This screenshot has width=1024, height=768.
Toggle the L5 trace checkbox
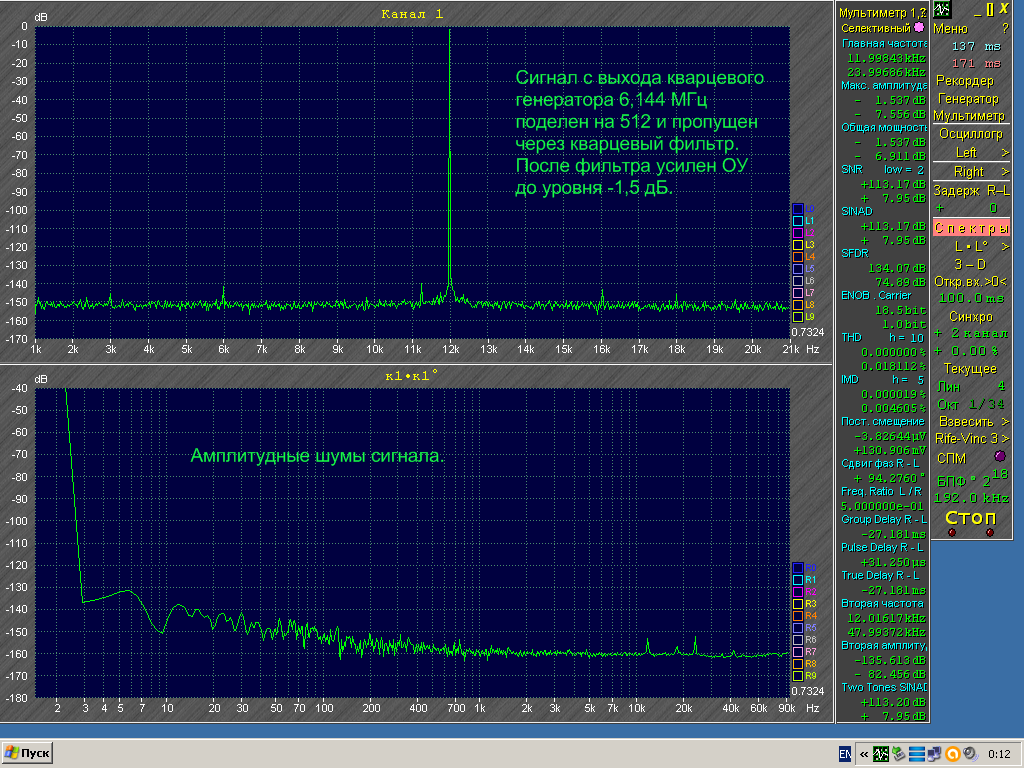(797, 269)
